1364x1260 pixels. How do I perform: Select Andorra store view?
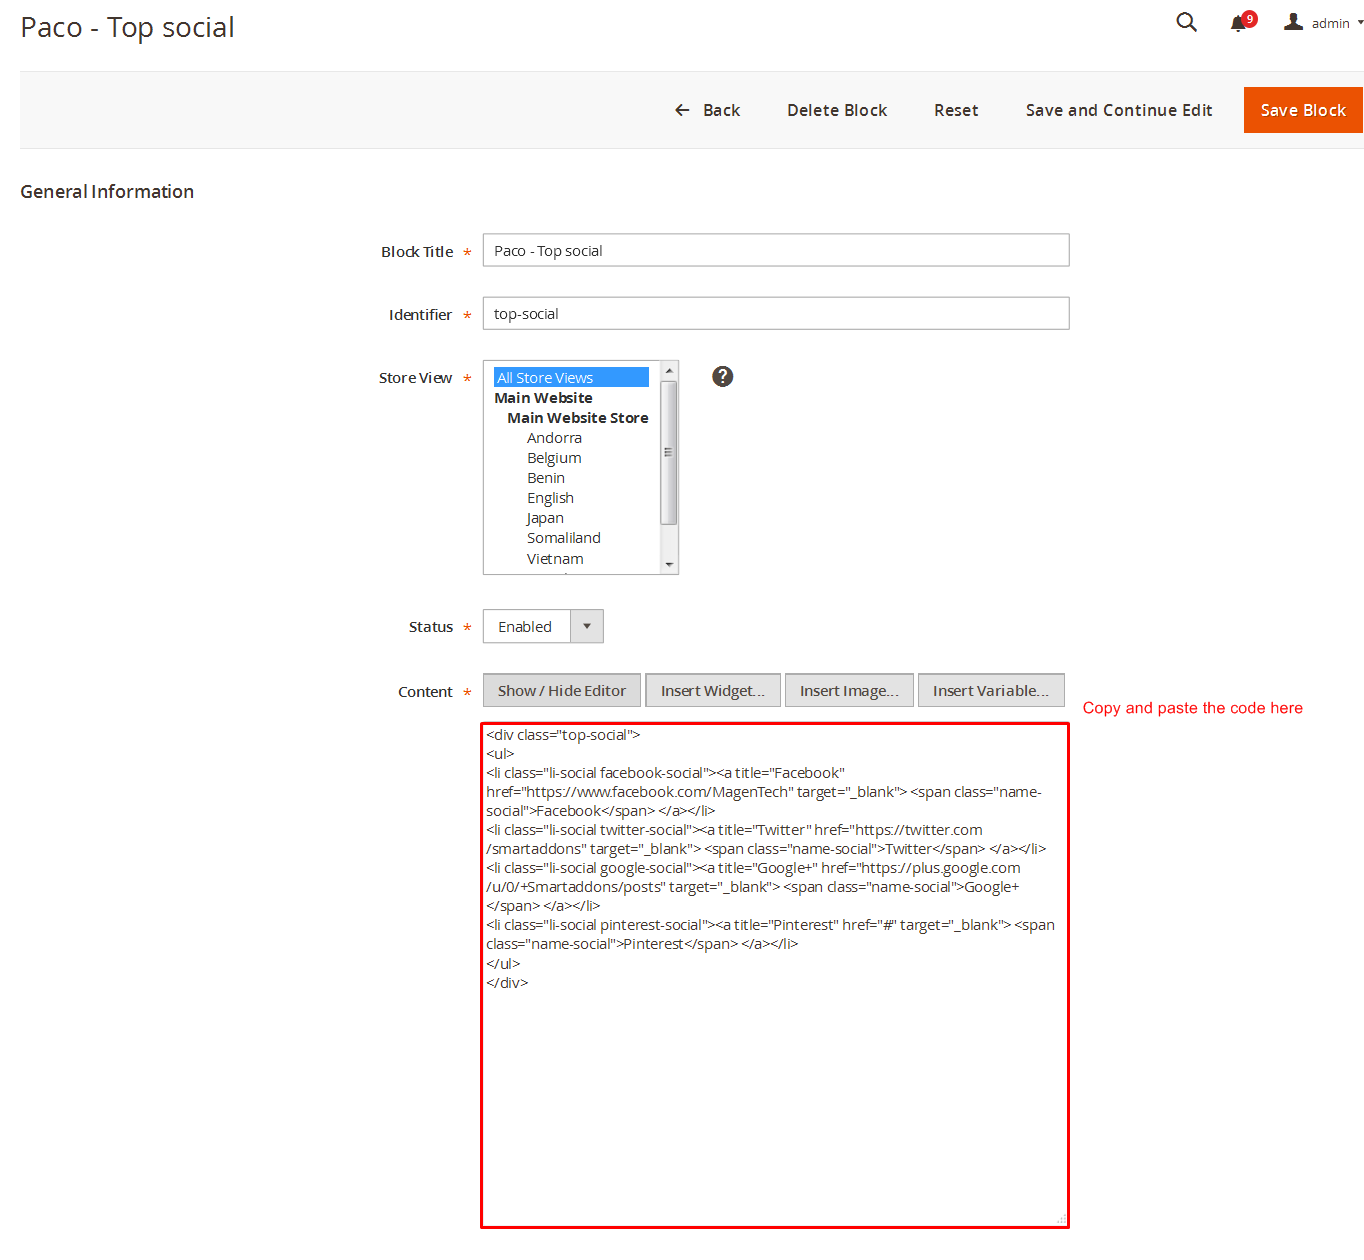[x=554, y=437]
